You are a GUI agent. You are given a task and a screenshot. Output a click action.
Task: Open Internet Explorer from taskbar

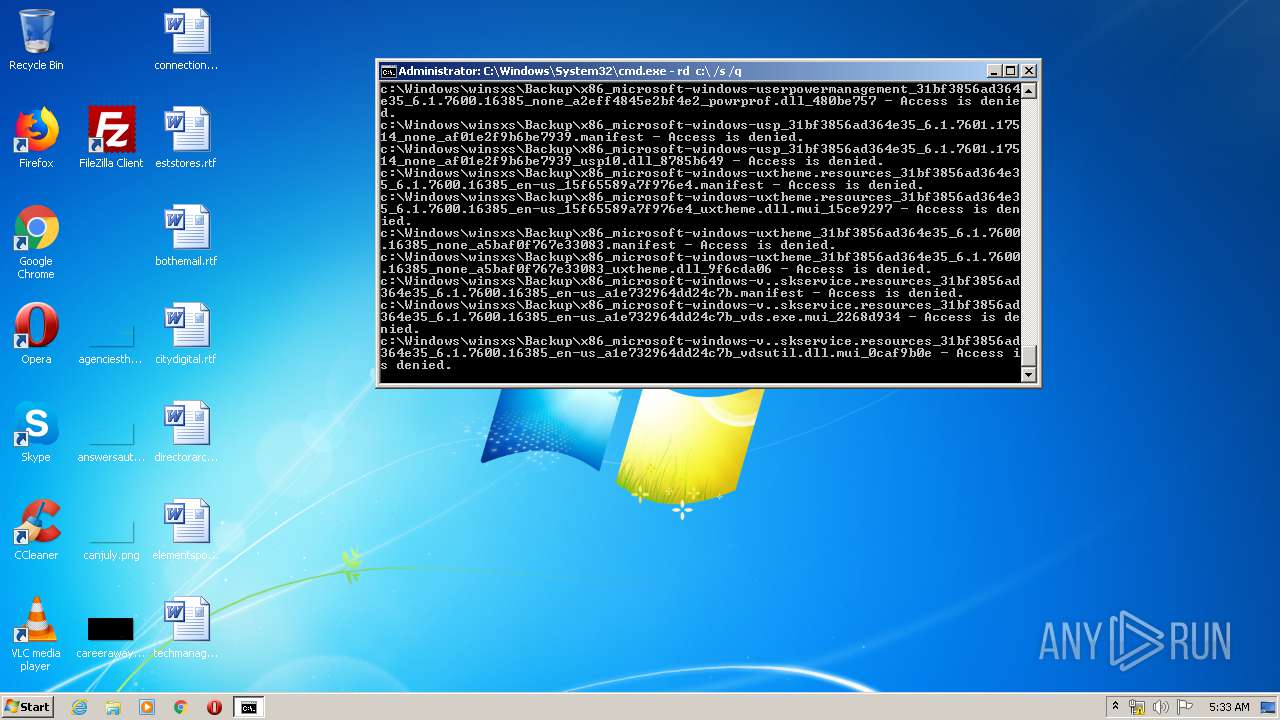tap(79, 707)
